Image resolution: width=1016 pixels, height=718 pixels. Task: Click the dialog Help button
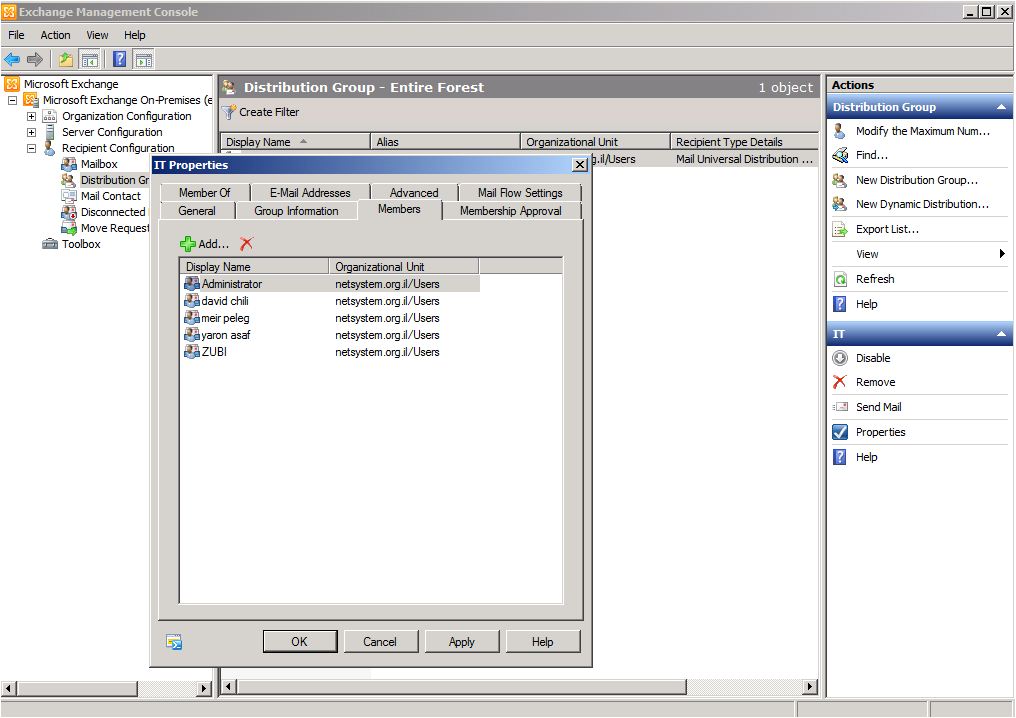(x=543, y=642)
